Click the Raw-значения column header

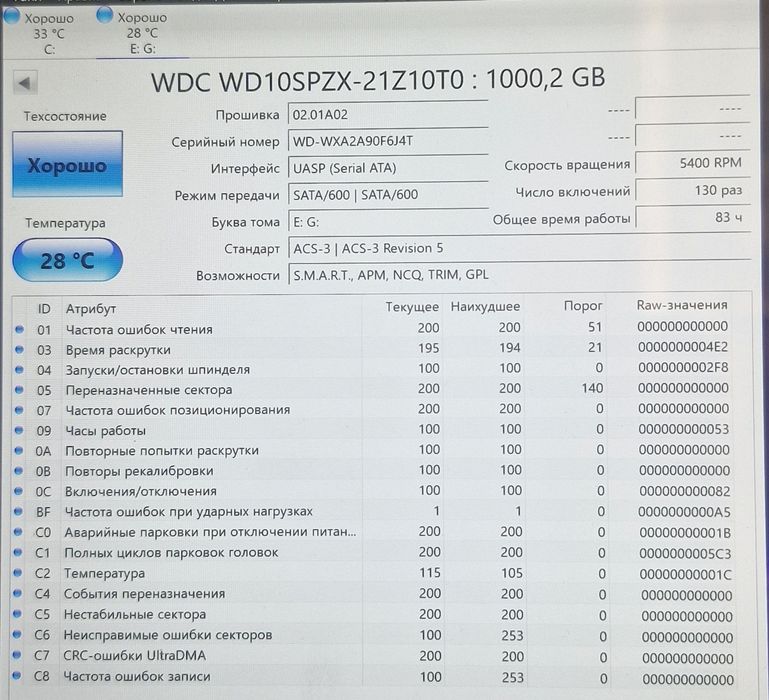[x=682, y=305]
